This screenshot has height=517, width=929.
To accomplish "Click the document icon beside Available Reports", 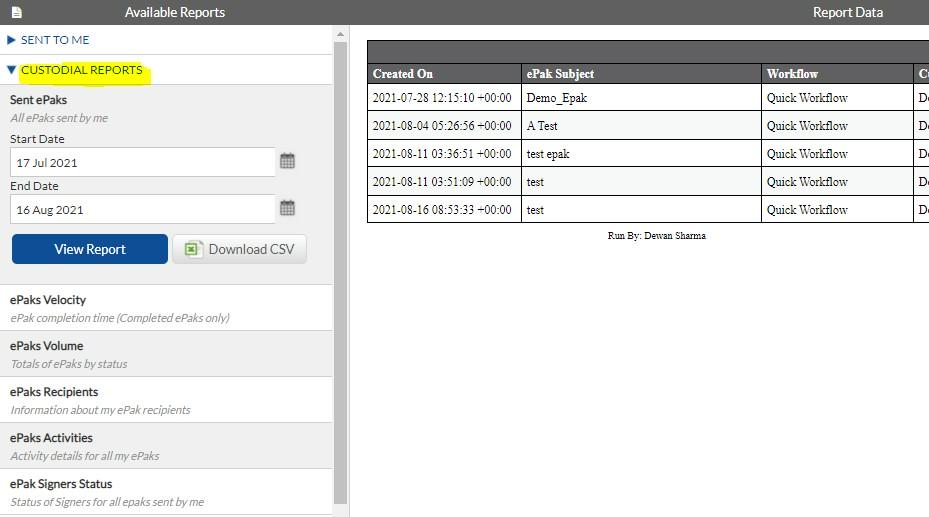I will [x=17, y=12].
